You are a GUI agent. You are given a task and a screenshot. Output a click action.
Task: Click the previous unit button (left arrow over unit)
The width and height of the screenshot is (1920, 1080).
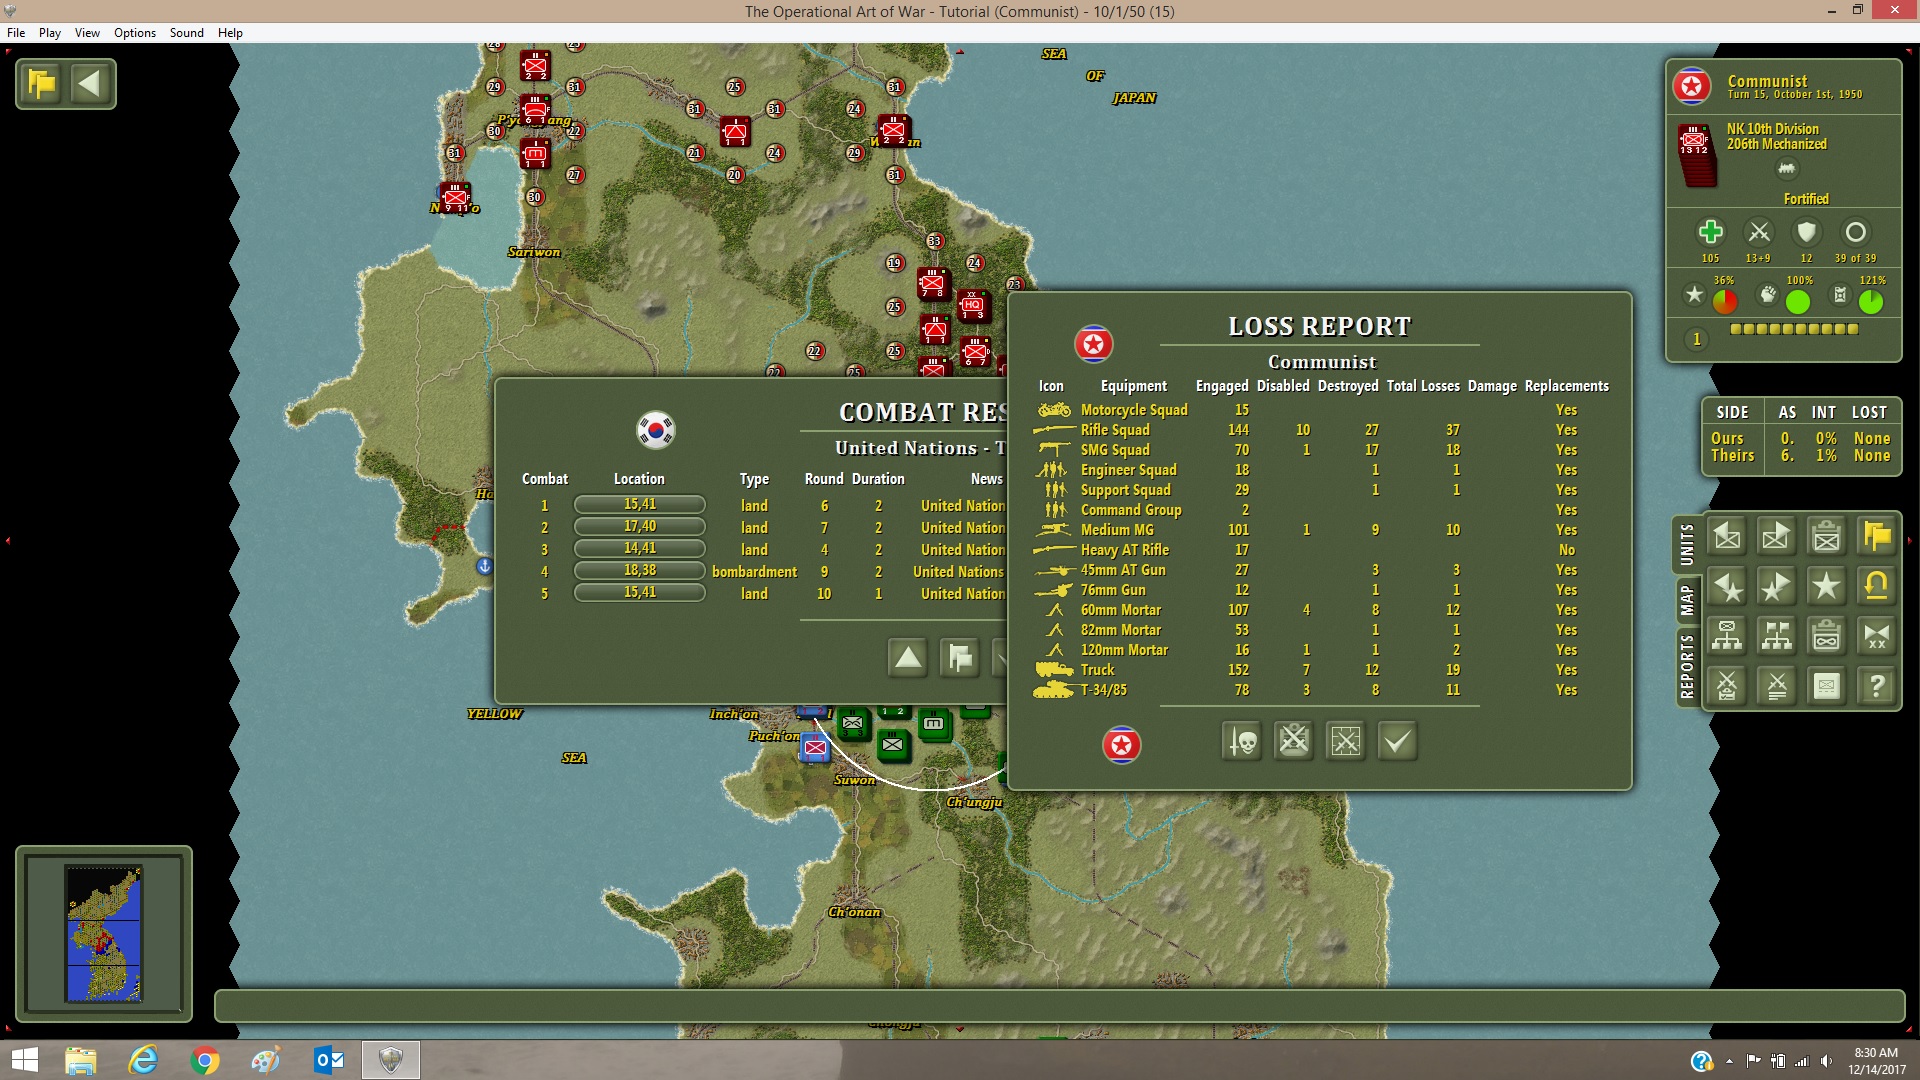1727,537
